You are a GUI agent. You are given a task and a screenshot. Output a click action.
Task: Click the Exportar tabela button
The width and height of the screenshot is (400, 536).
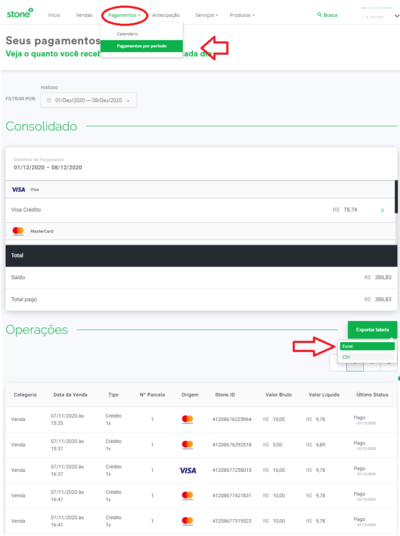coord(372,330)
